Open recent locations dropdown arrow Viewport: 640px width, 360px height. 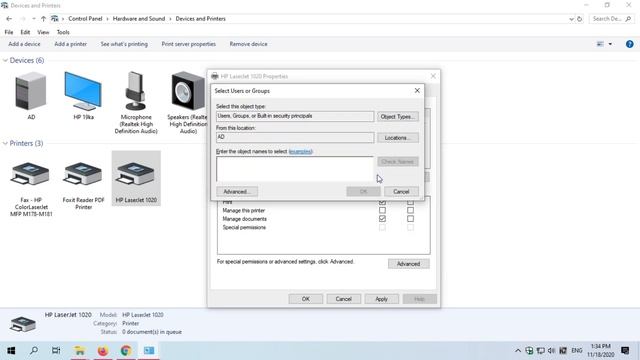click(33, 19)
